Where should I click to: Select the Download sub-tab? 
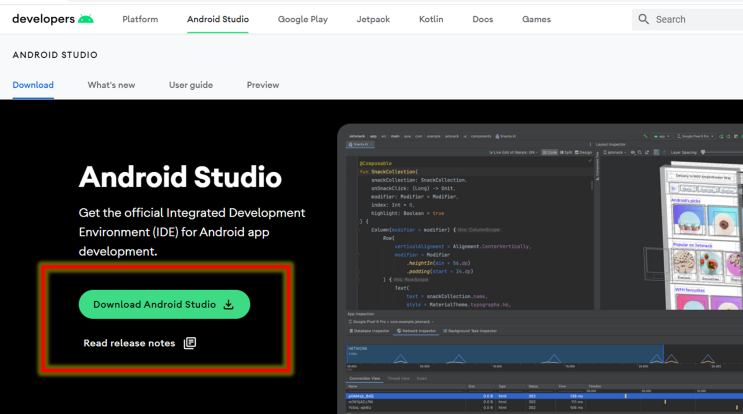(x=33, y=85)
